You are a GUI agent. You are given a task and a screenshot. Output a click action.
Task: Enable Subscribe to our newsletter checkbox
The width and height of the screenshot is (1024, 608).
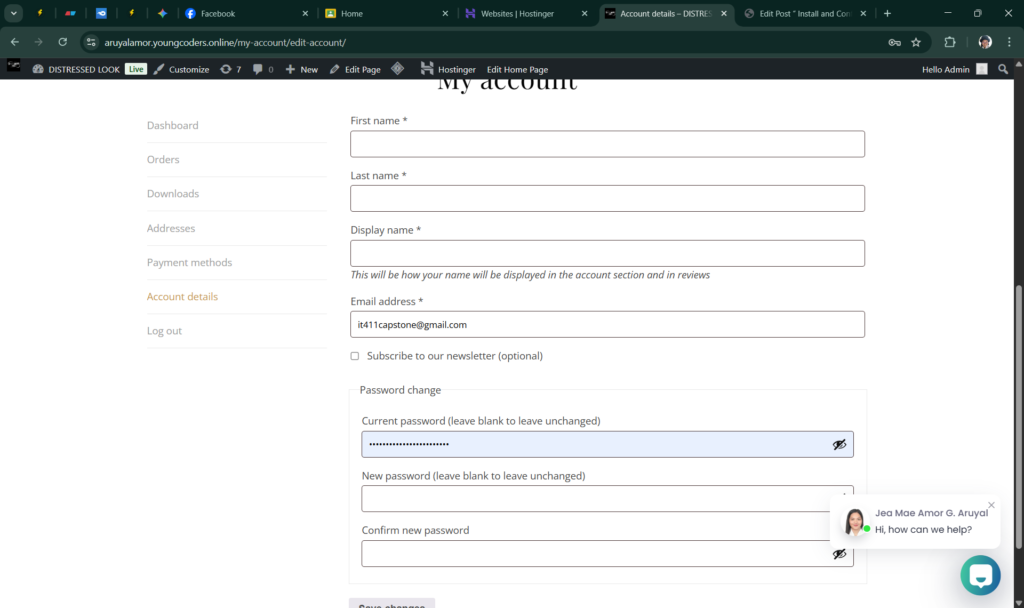tap(355, 356)
